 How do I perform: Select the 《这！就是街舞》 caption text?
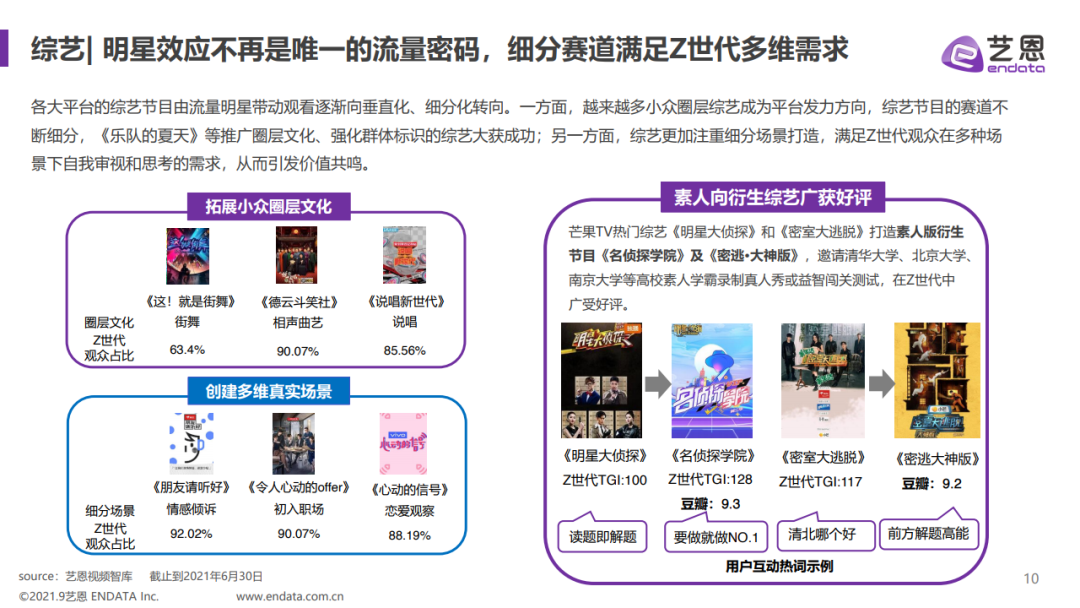[191, 302]
